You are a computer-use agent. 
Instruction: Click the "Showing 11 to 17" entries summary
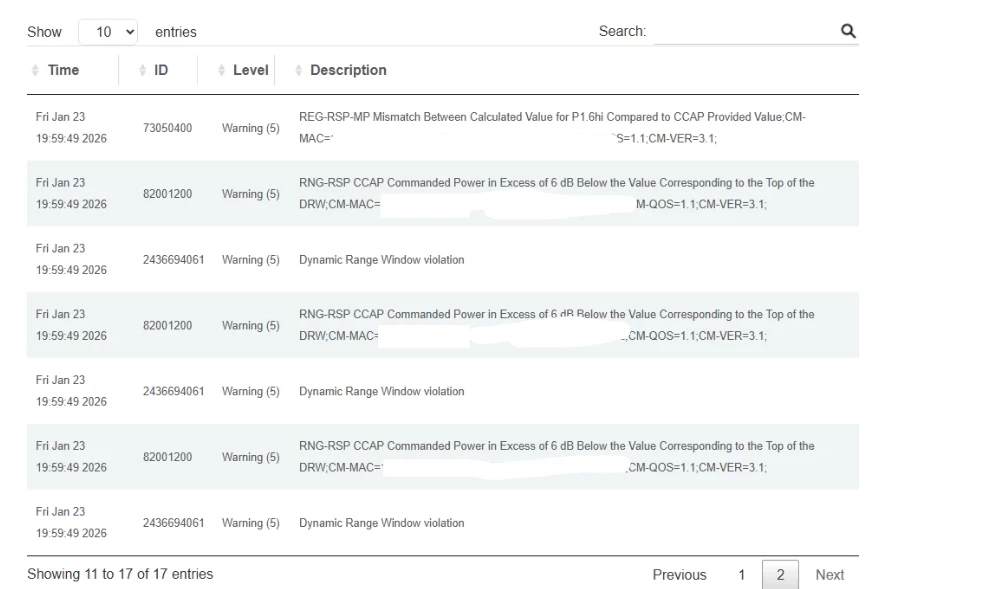[x=120, y=574]
